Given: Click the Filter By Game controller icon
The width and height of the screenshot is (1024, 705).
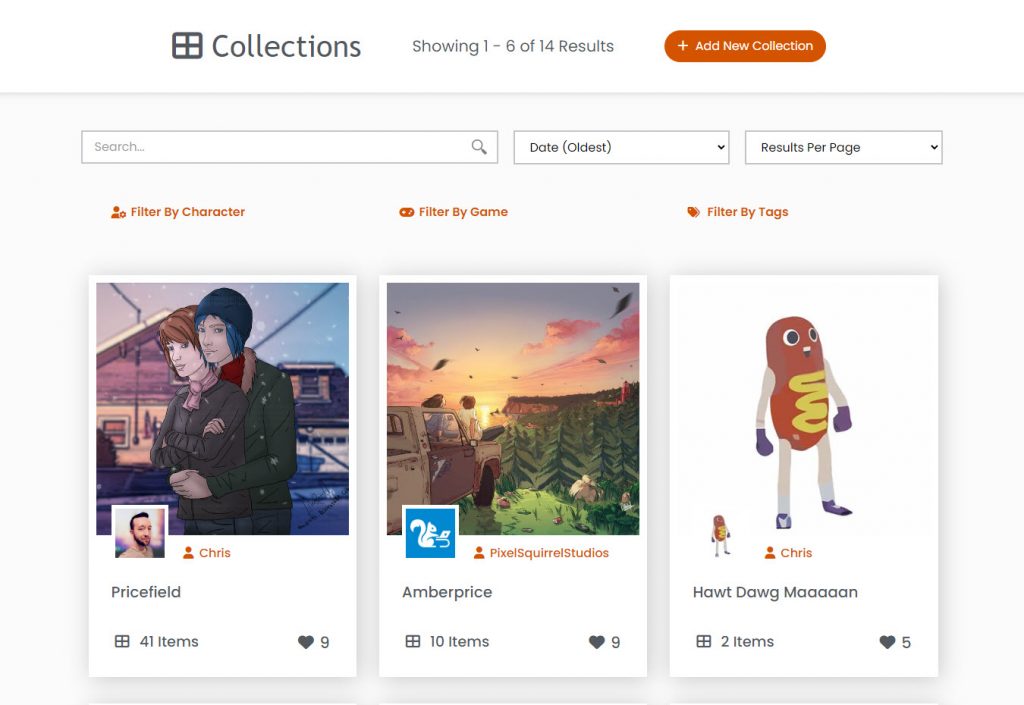Looking at the screenshot, I should pos(406,211).
